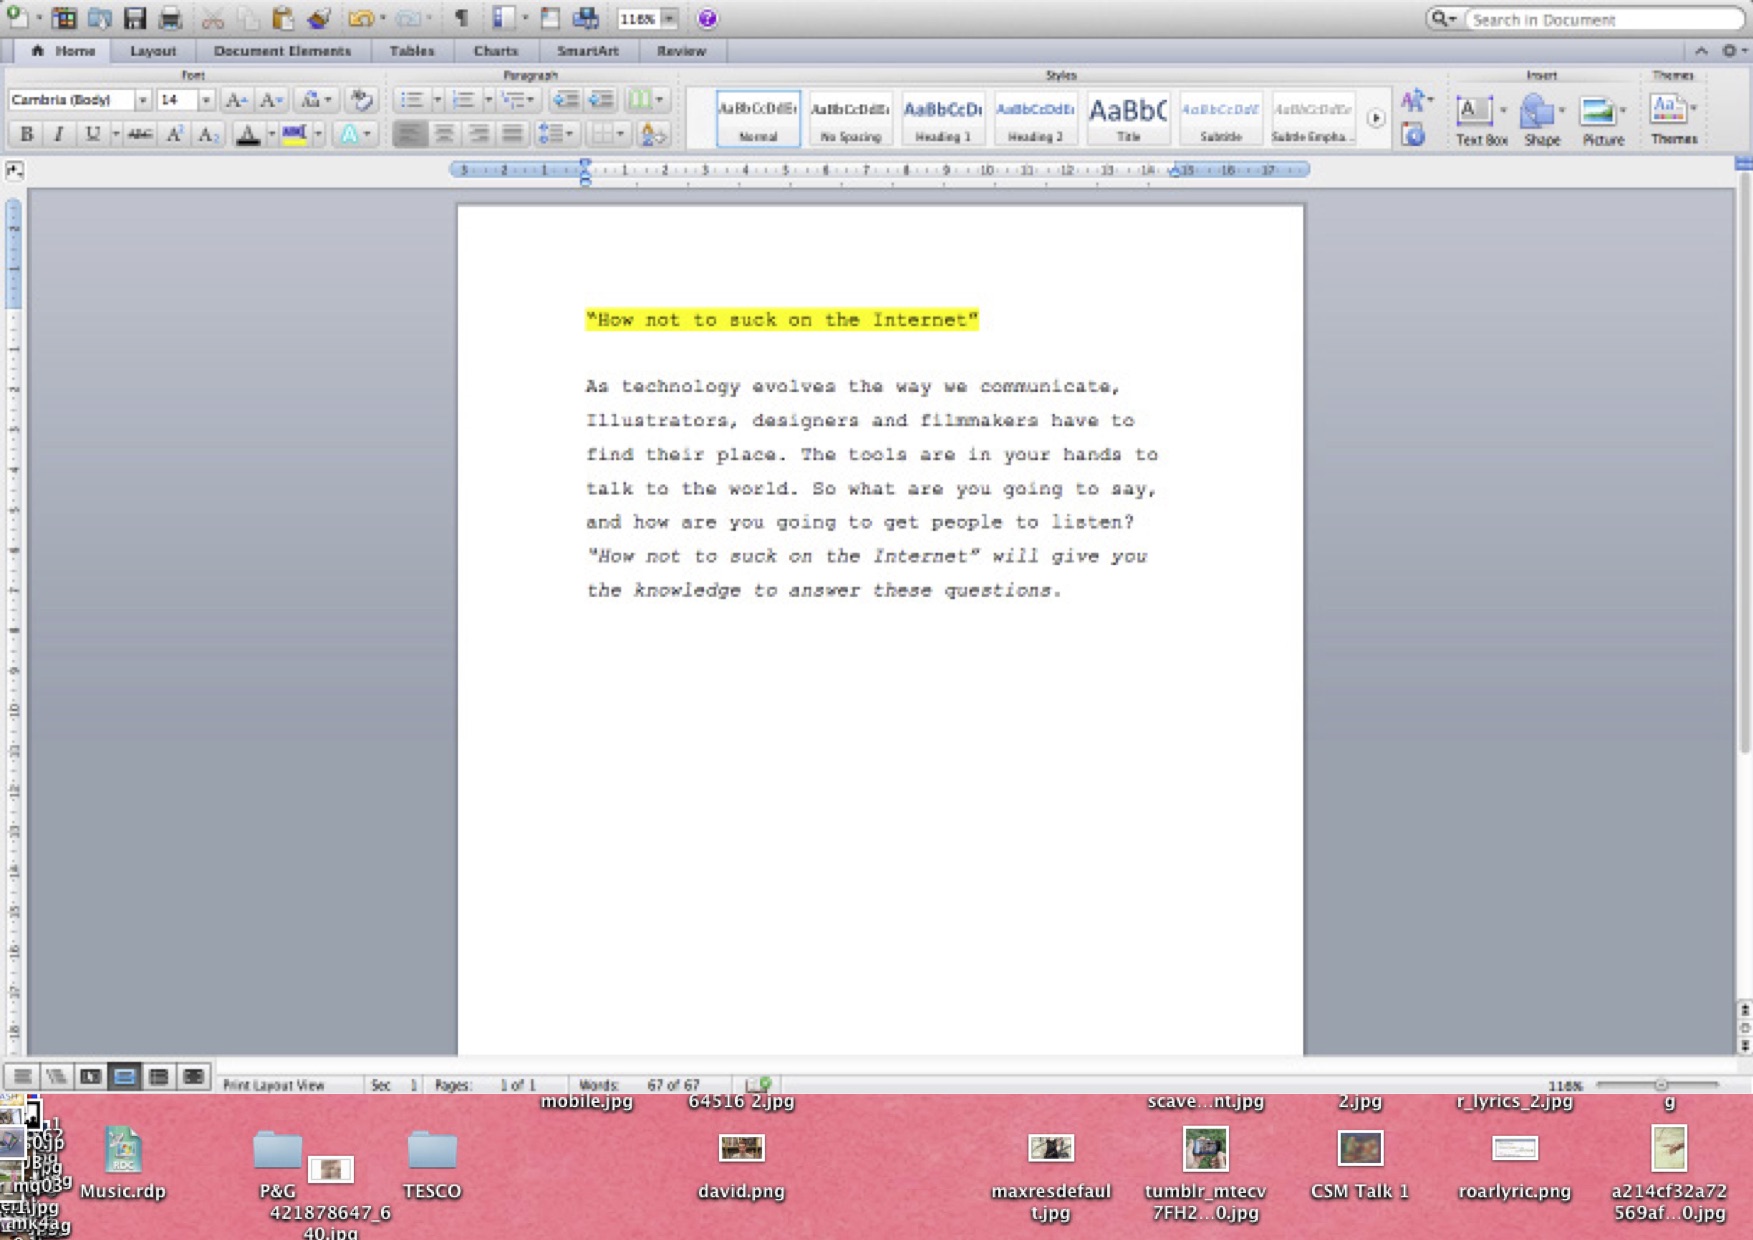Apply subscript formatting
Image resolution: width=1753 pixels, height=1240 pixels.
(208, 134)
